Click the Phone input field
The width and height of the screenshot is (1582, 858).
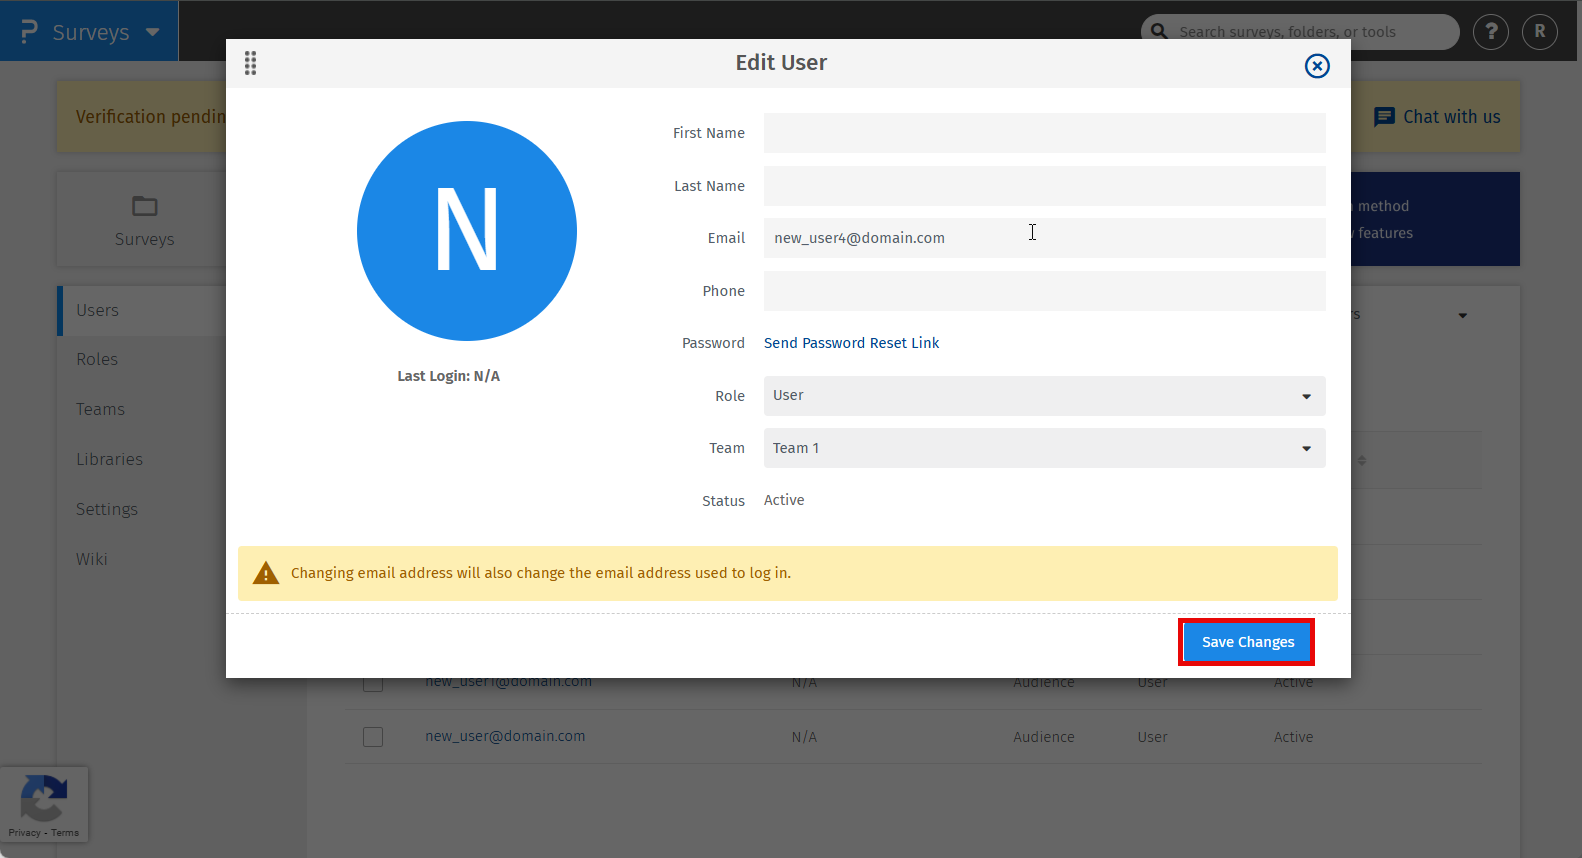[x=1044, y=291]
